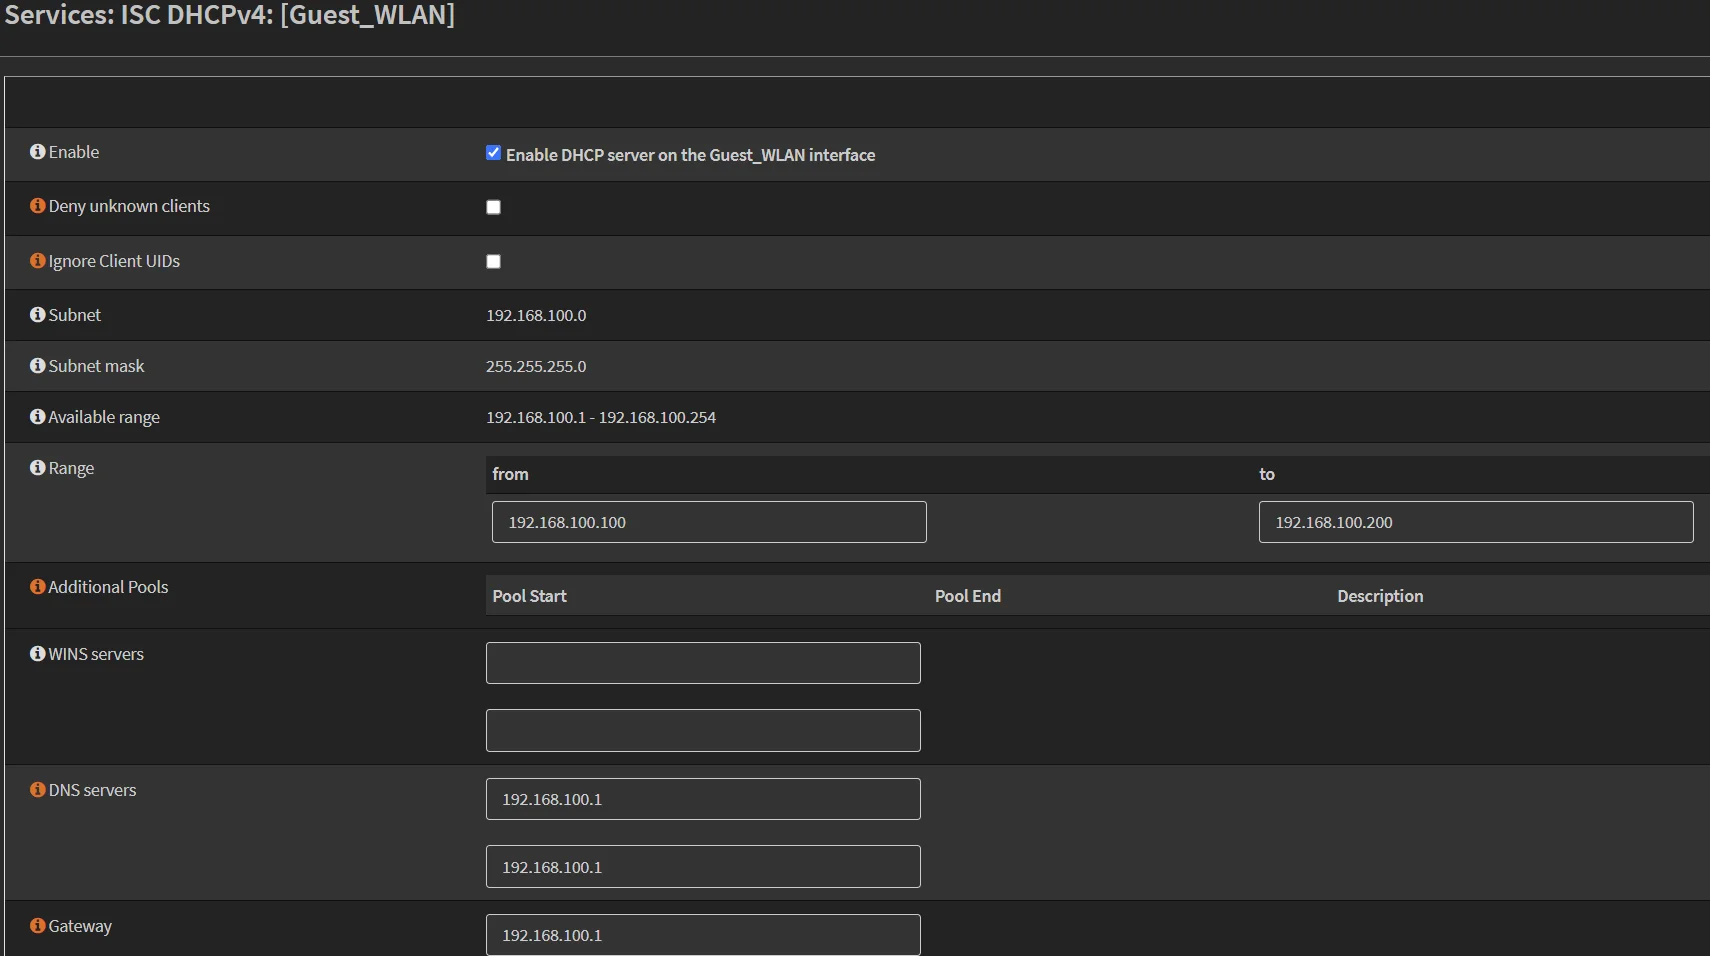Click the first DNS servers field

(x=703, y=799)
